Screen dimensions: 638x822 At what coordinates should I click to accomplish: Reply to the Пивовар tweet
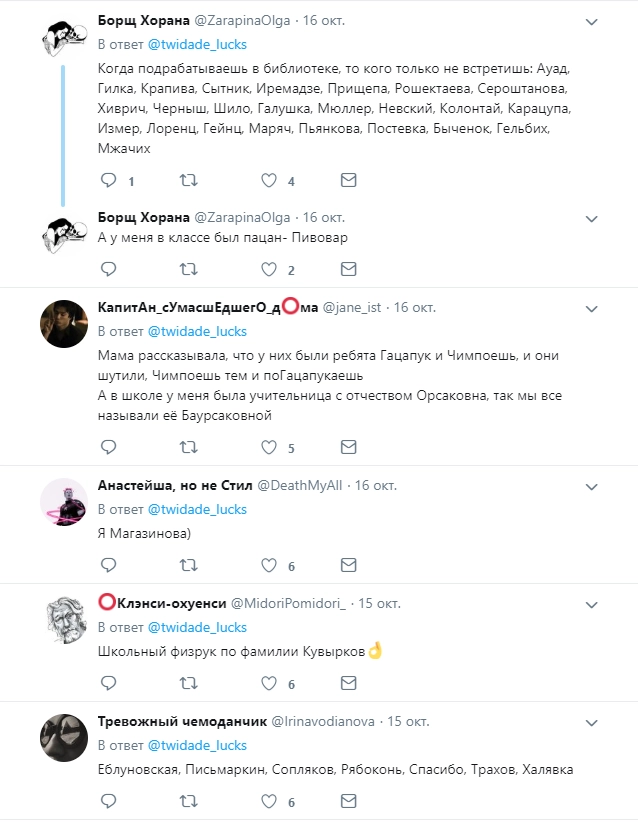pyautogui.click(x=109, y=269)
